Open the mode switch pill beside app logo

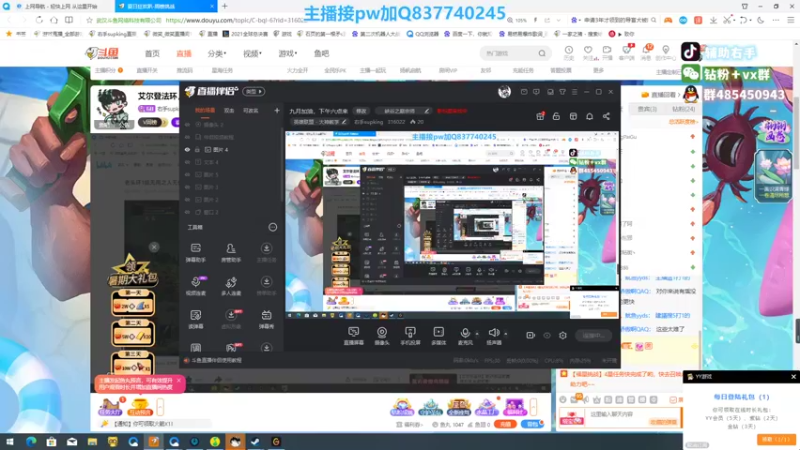pos(254,92)
